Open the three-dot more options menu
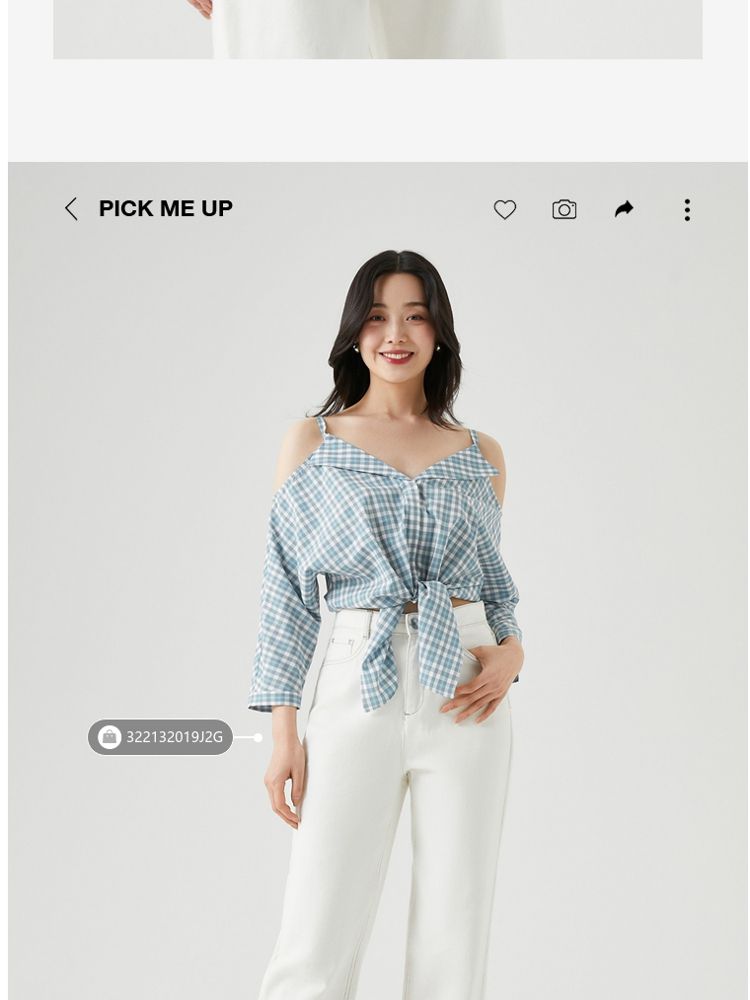Viewport: 750px width, 1000px height. [x=687, y=209]
